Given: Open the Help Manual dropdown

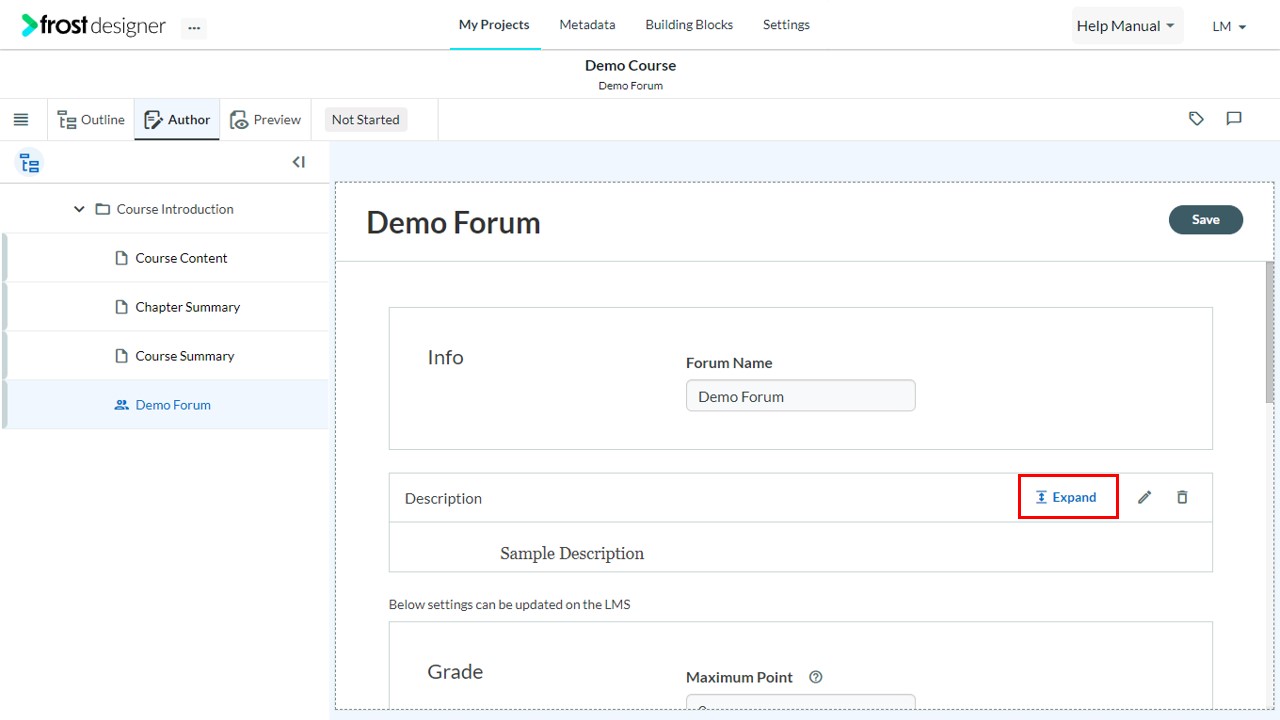Looking at the screenshot, I should pyautogui.click(x=1126, y=26).
